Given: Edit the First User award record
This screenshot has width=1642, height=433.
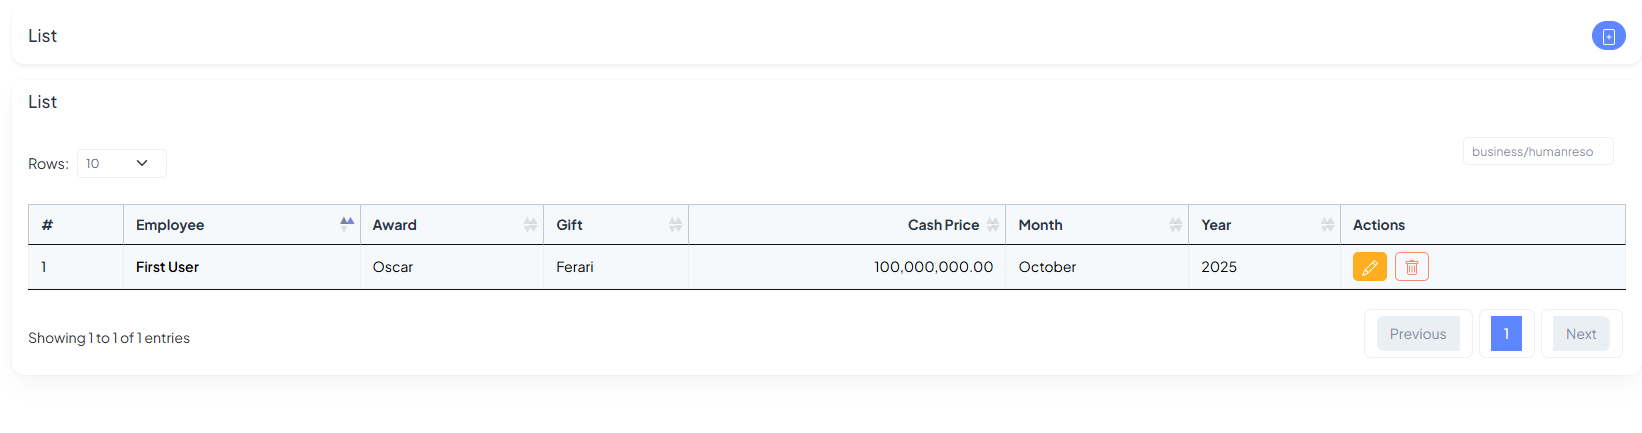Looking at the screenshot, I should [x=1369, y=267].
